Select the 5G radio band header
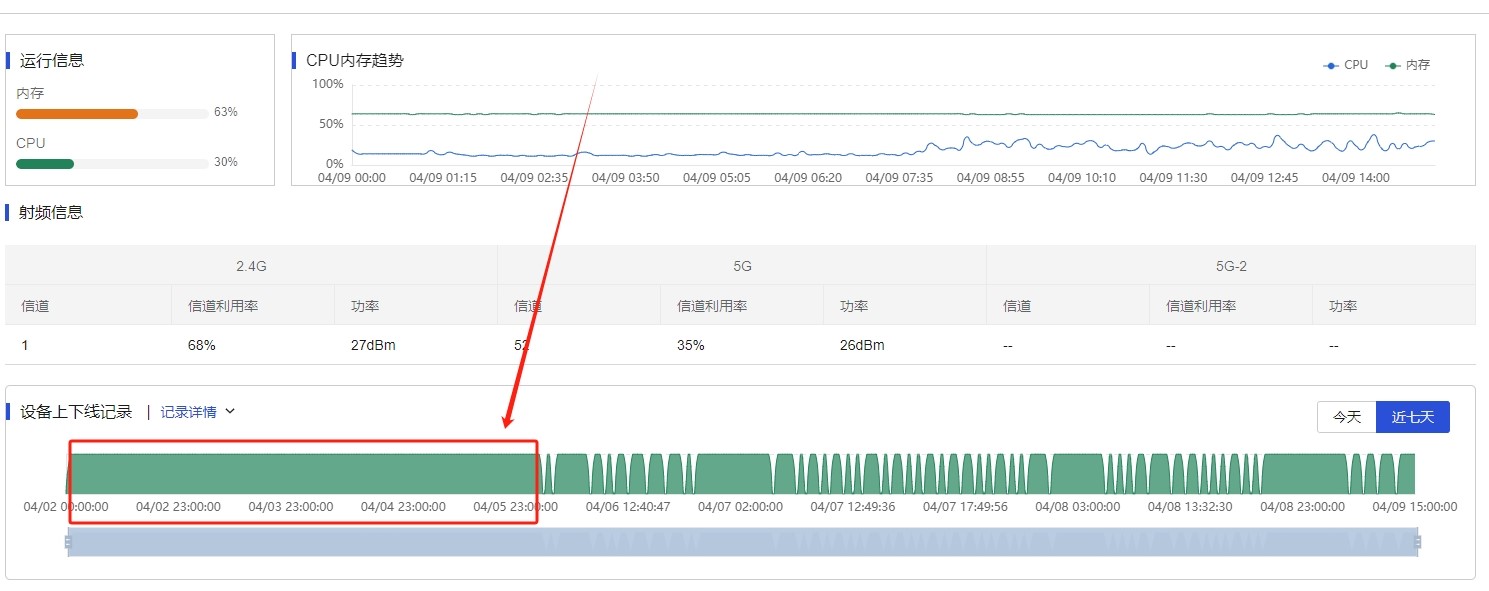 click(741, 267)
